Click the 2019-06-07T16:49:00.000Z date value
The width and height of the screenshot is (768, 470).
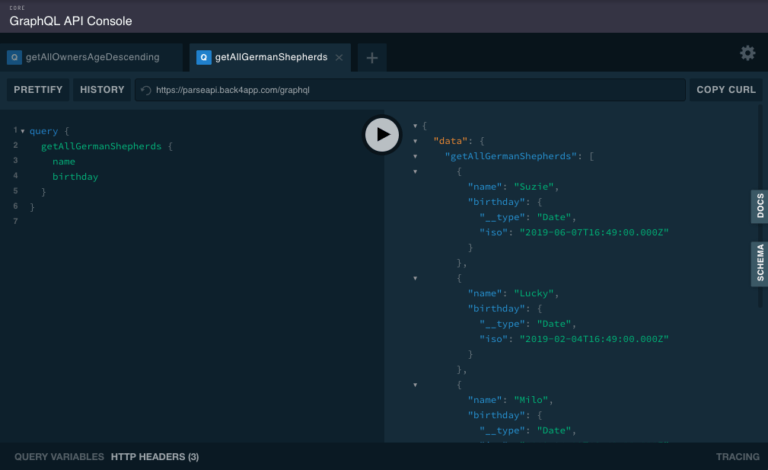point(594,232)
